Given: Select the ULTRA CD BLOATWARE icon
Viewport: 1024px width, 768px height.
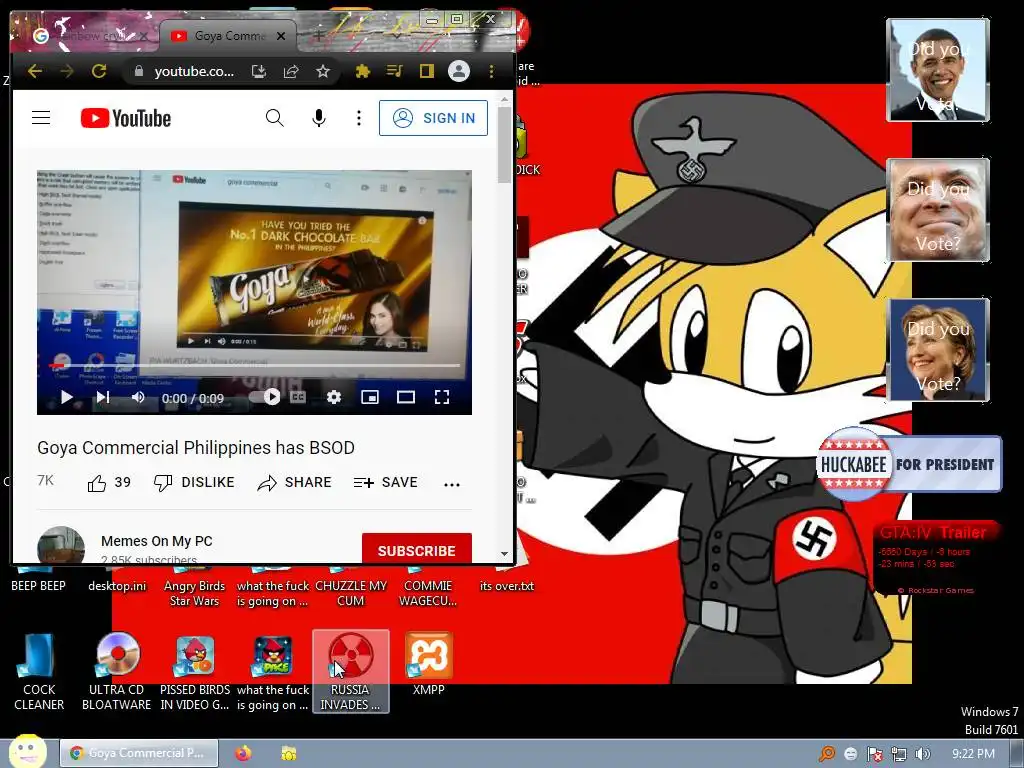Looking at the screenshot, I should click(x=117, y=673).
